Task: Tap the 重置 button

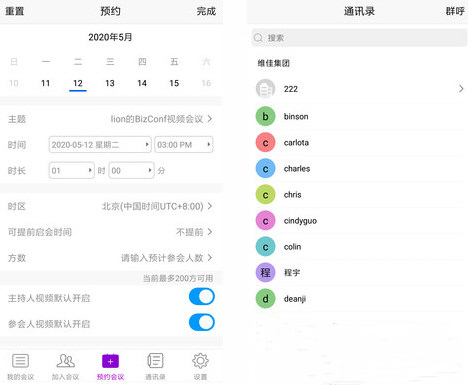Action: tap(15, 11)
